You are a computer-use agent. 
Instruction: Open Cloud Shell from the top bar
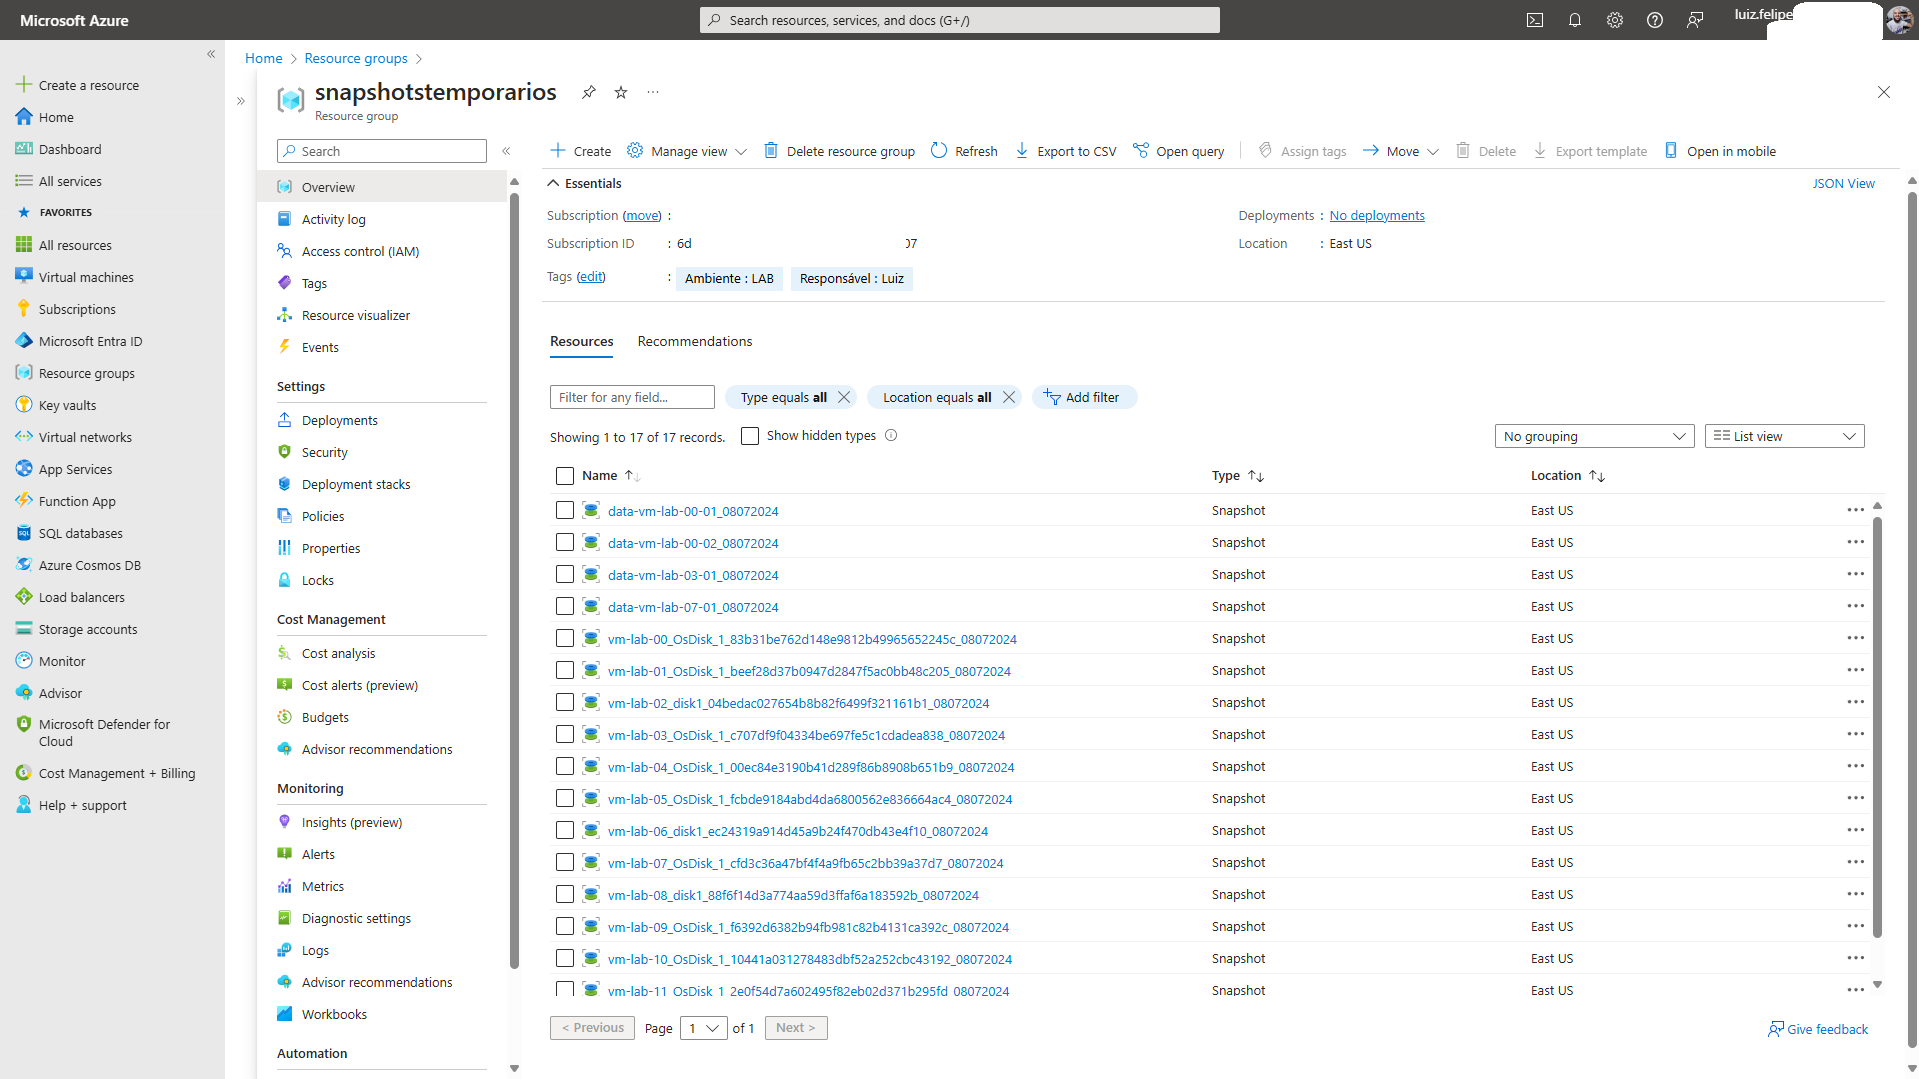(x=1534, y=20)
